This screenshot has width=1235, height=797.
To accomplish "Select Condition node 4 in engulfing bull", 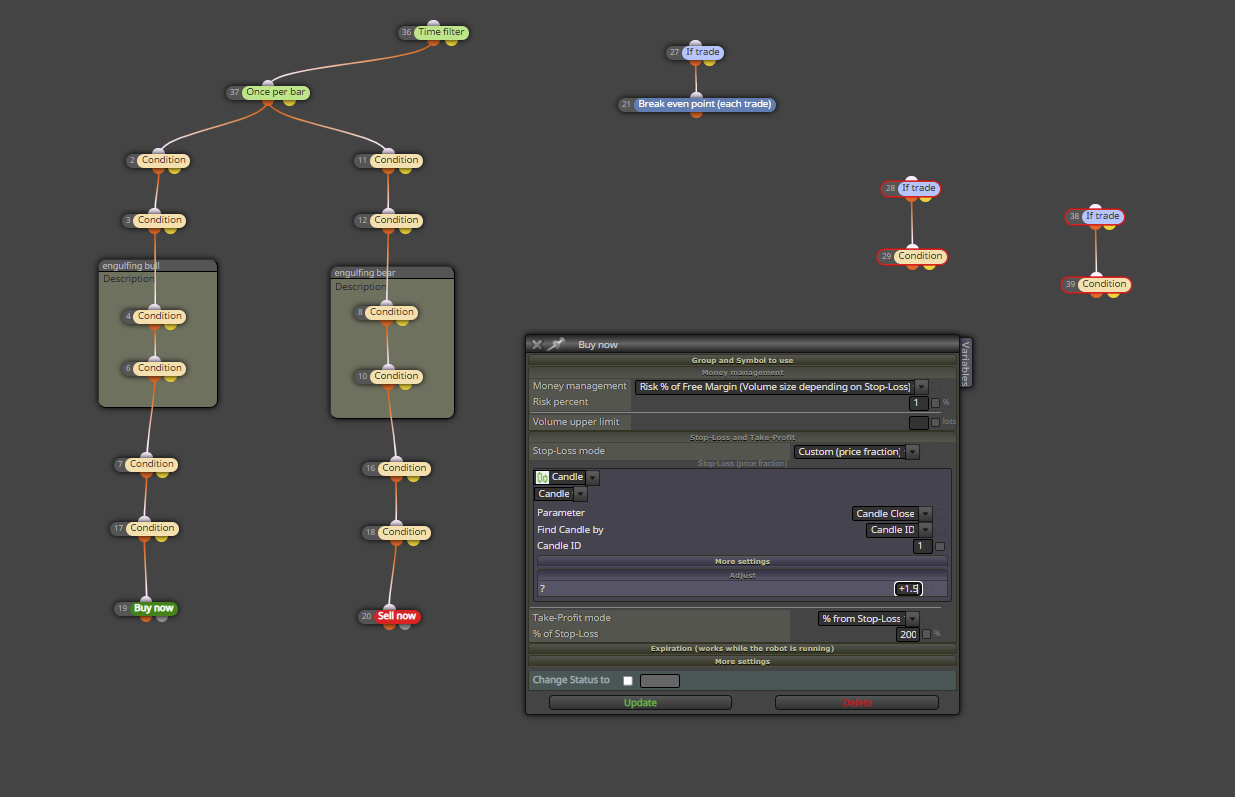I will click(160, 316).
